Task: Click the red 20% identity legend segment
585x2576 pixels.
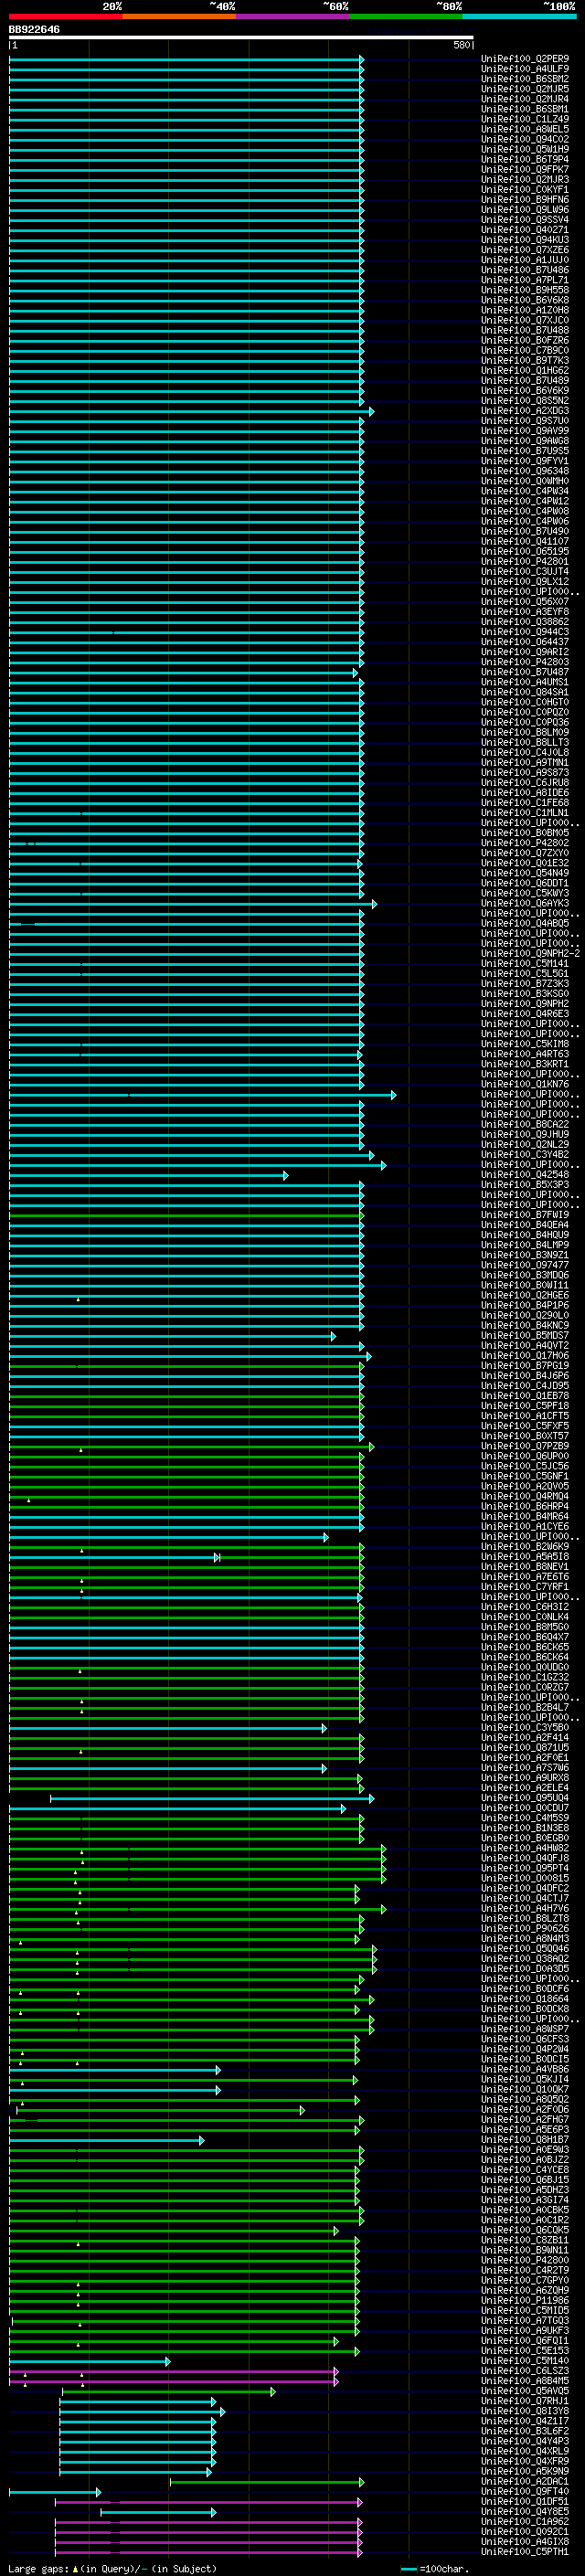Action: tap(66, 17)
